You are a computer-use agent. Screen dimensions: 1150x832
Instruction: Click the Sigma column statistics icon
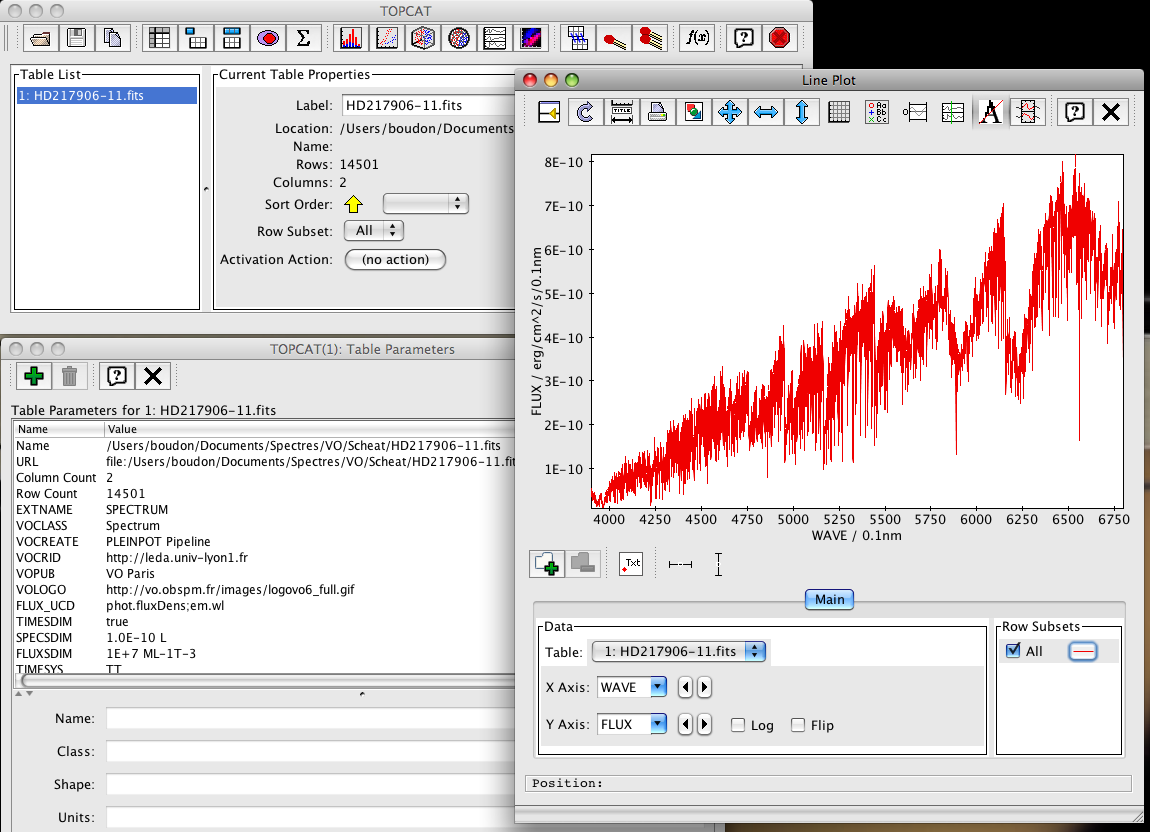[x=303, y=38]
